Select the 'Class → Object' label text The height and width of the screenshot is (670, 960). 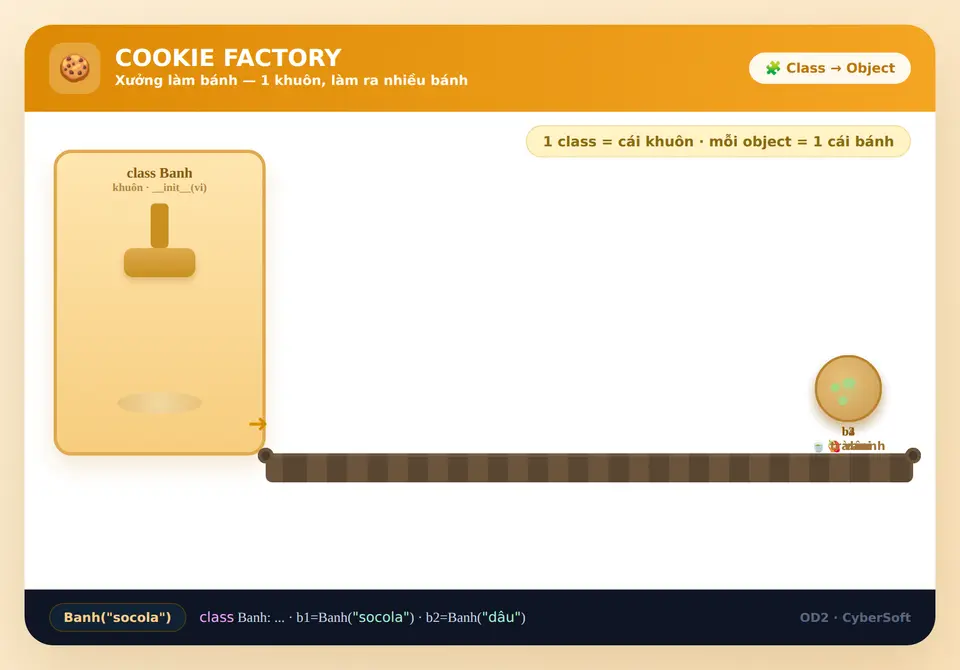[840, 68]
